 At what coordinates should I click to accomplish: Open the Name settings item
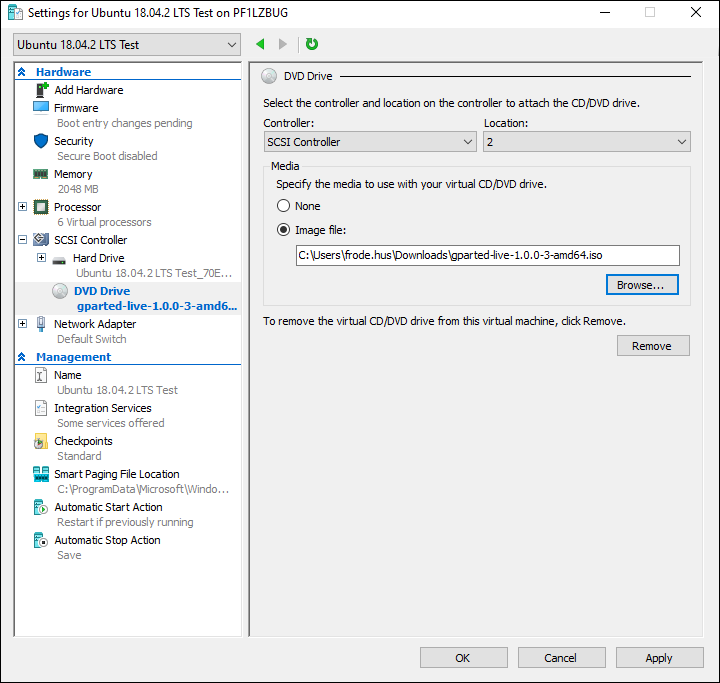point(68,375)
